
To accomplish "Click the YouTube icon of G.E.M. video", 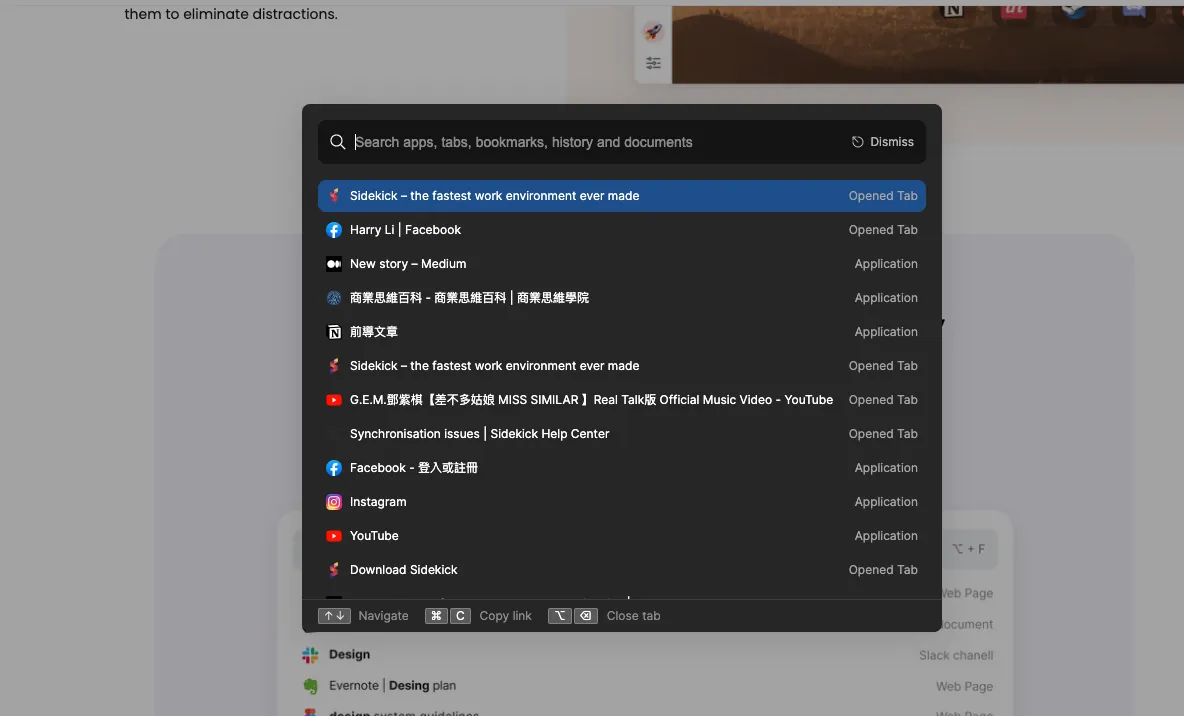I will click(x=334, y=400).
